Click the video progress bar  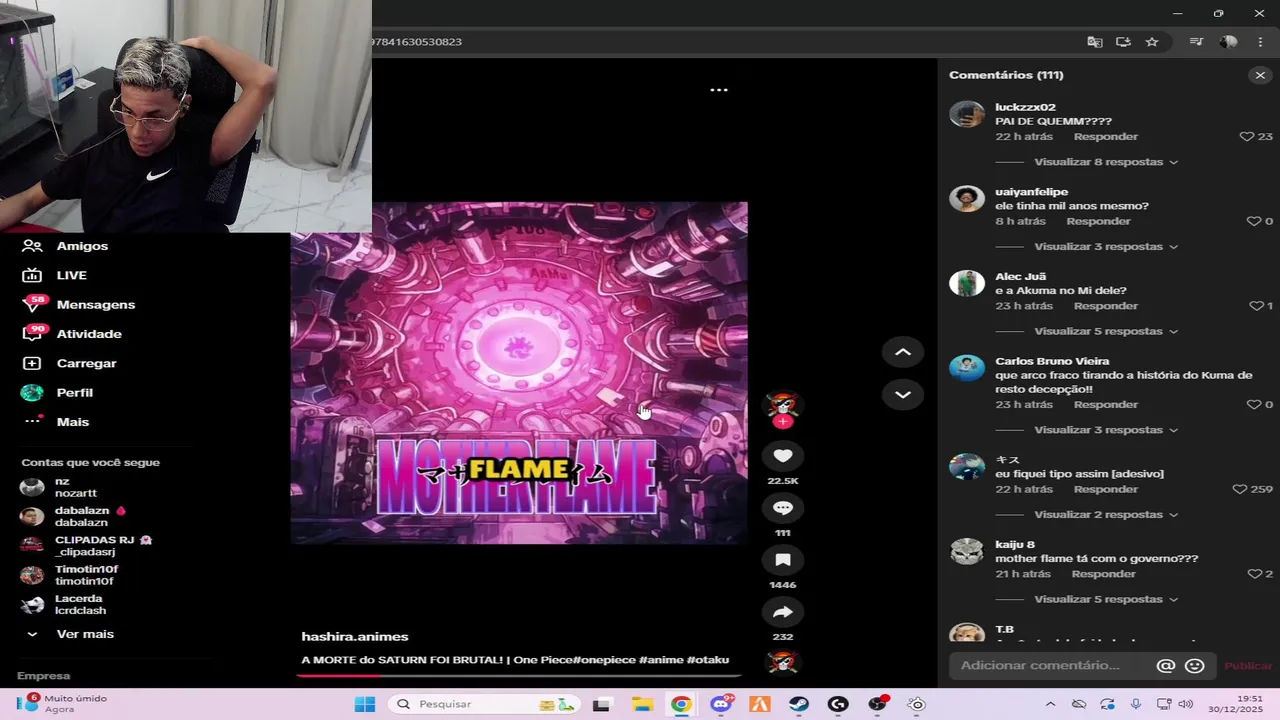pos(519,675)
